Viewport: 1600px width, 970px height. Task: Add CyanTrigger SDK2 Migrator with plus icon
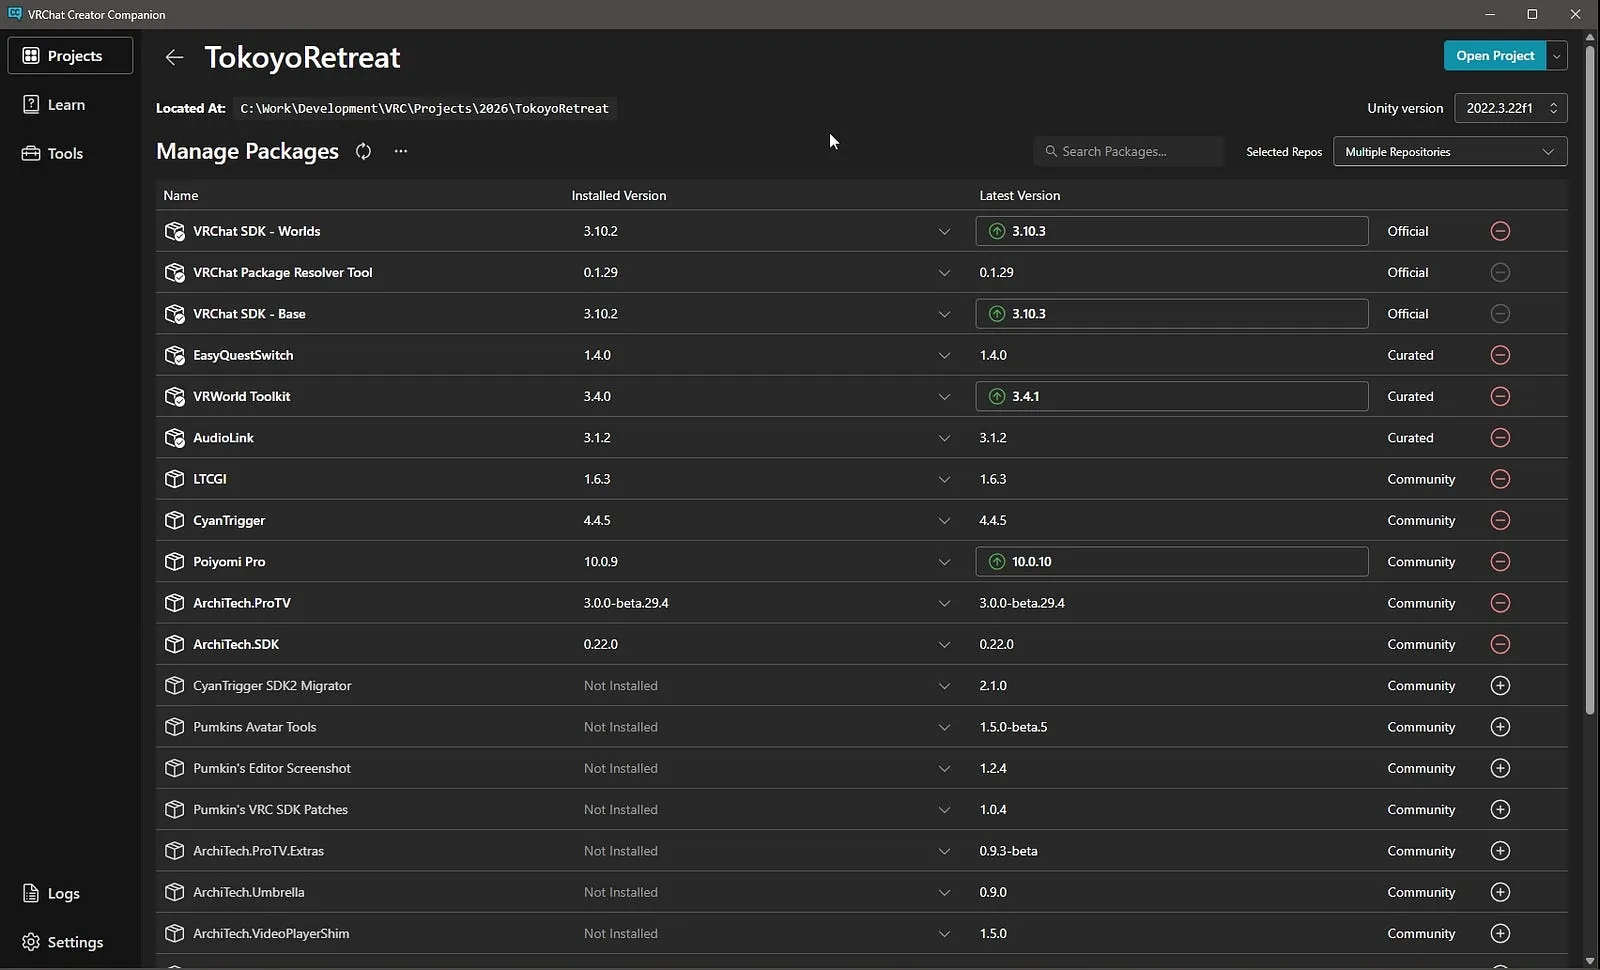(x=1500, y=686)
